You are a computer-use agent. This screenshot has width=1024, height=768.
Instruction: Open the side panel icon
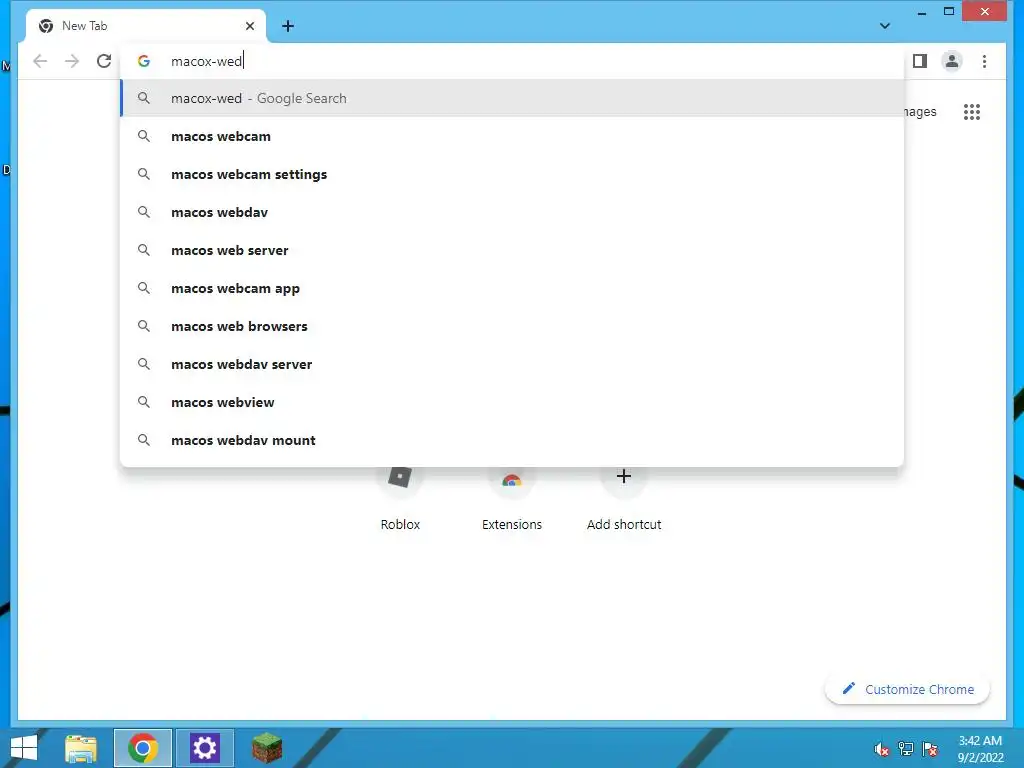point(920,61)
